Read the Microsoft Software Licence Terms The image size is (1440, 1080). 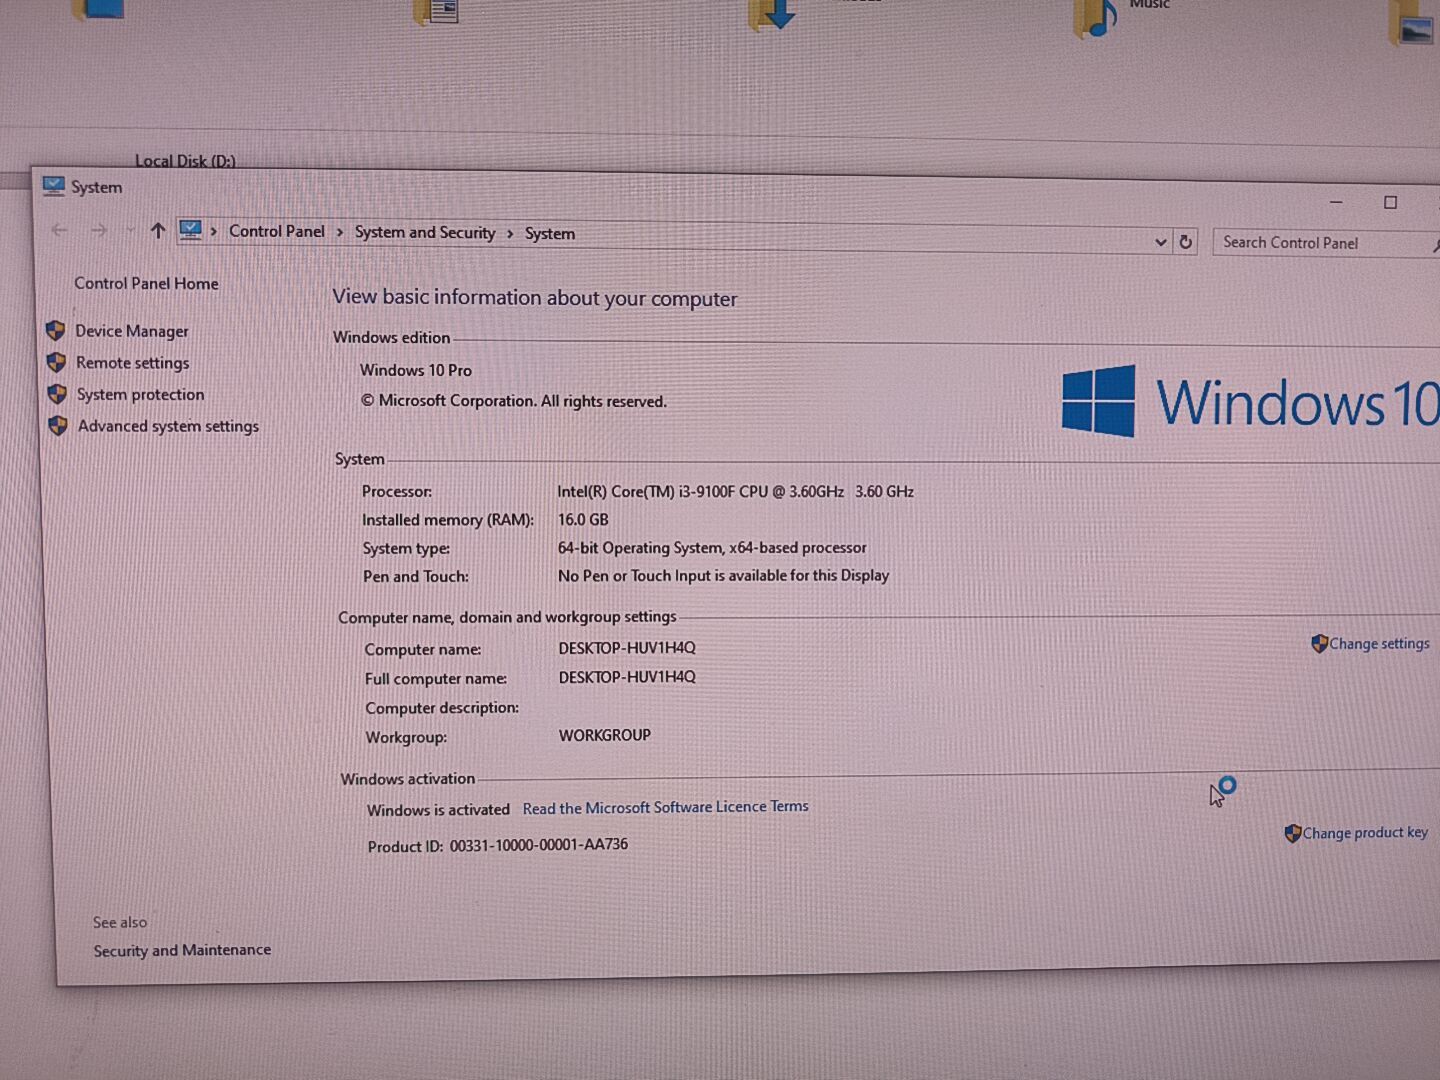(666, 808)
